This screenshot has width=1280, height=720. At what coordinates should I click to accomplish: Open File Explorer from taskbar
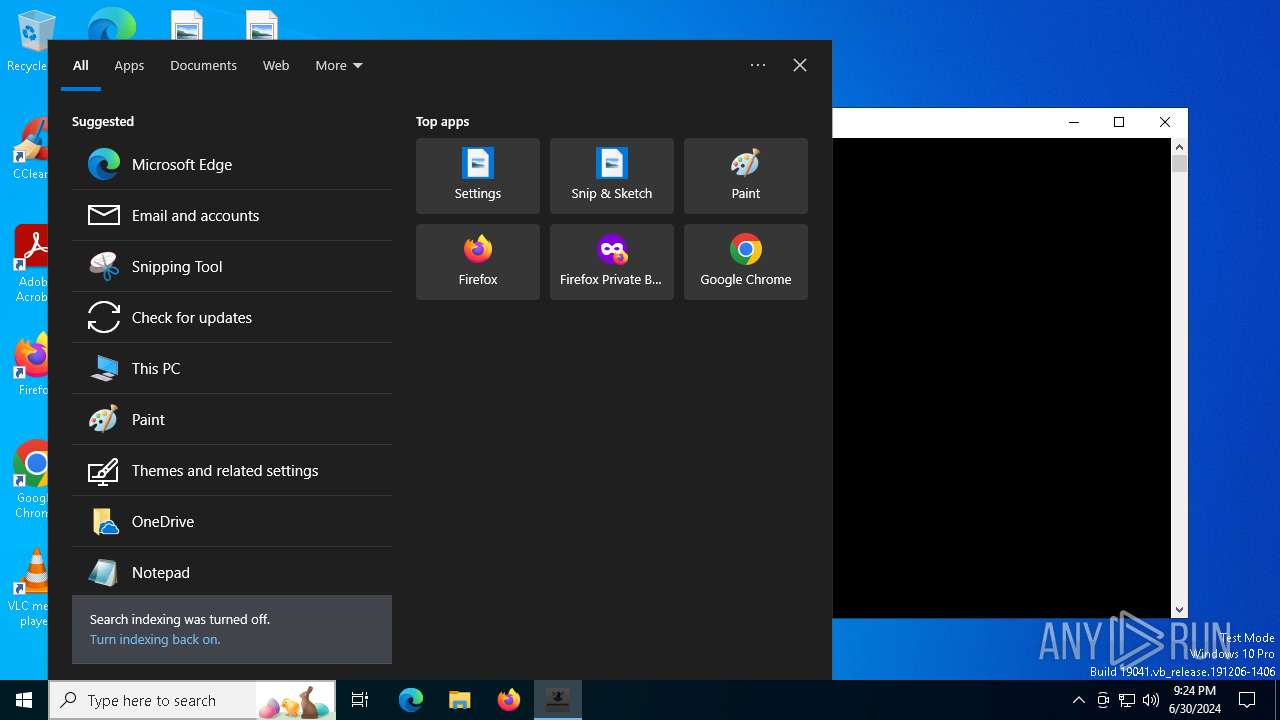click(460, 701)
